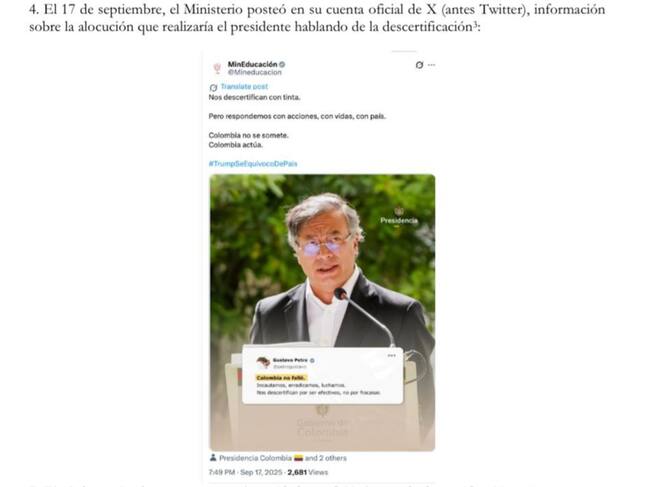
Task: Open the post's more options menu
Action: [x=432, y=65]
